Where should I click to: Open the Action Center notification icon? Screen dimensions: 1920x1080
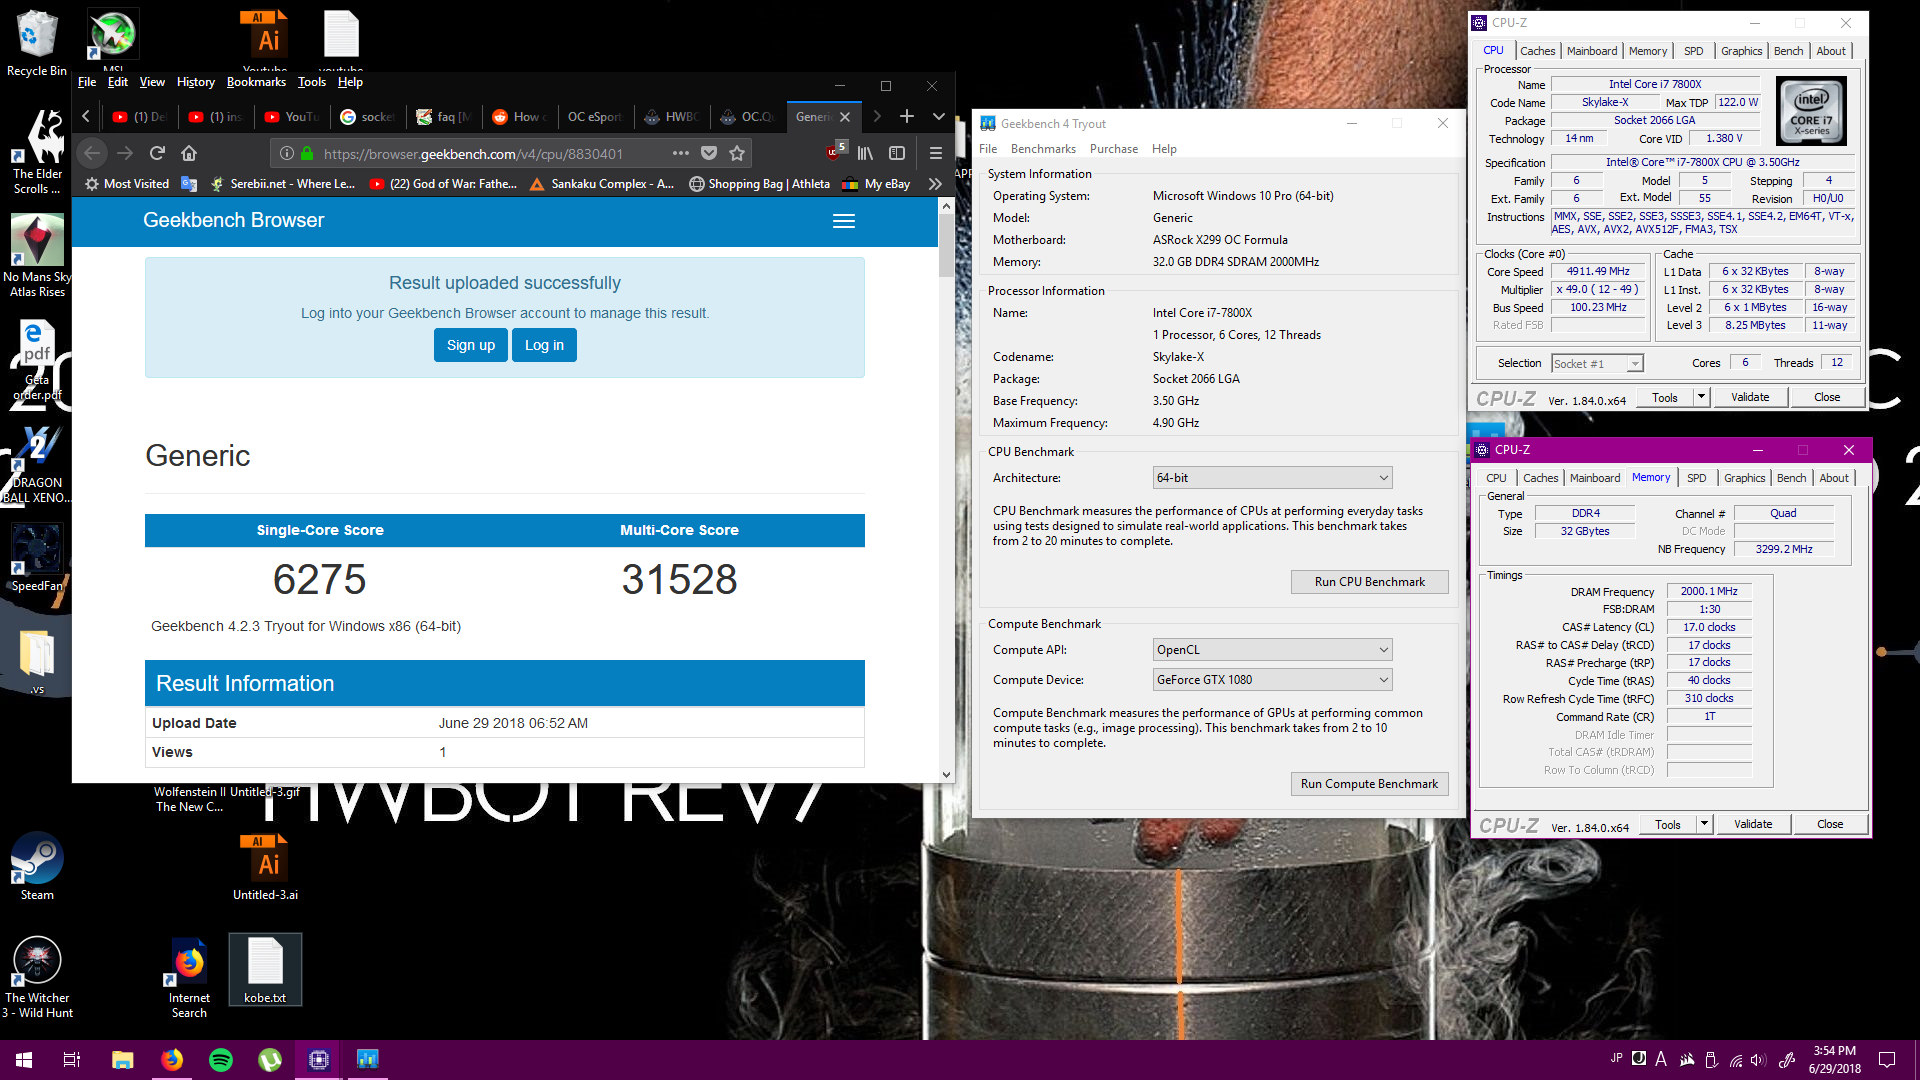point(1887,1060)
